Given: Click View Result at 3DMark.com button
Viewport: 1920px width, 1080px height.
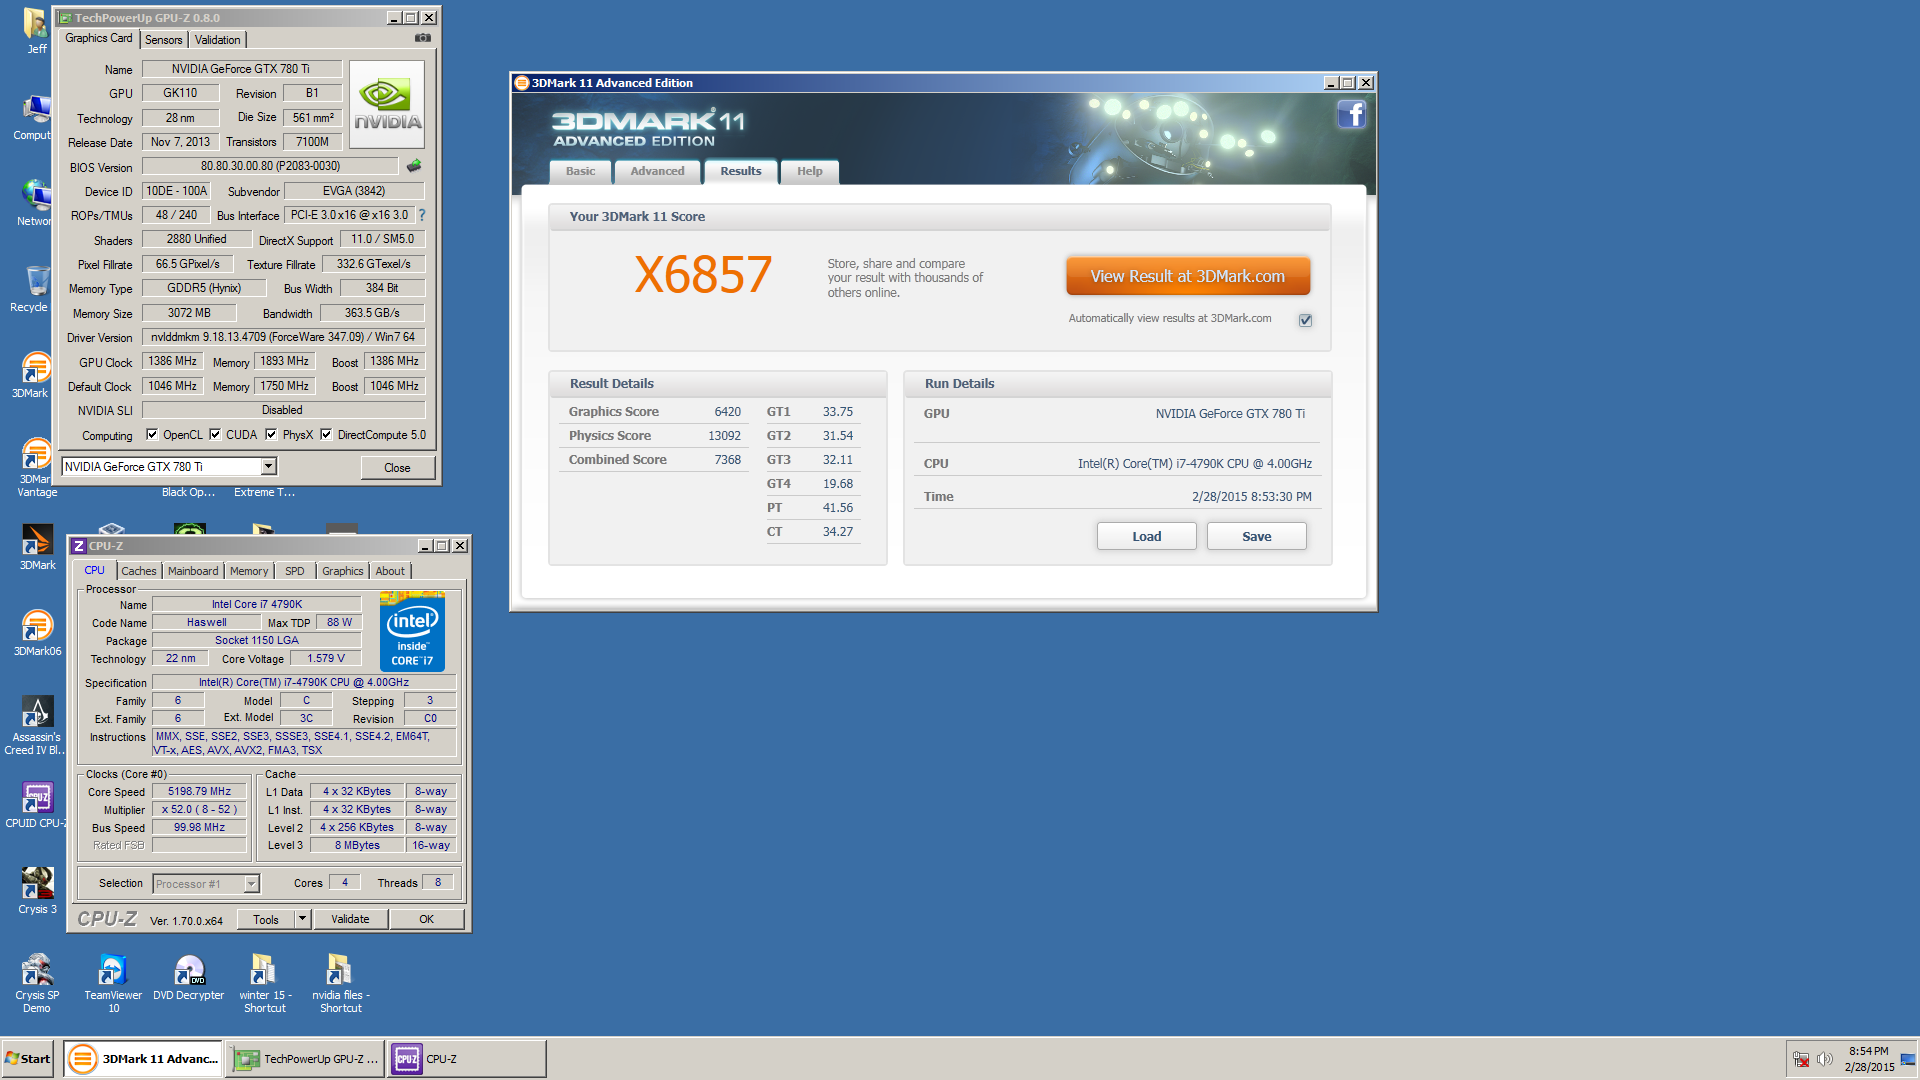Looking at the screenshot, I should click(1188, 277).
